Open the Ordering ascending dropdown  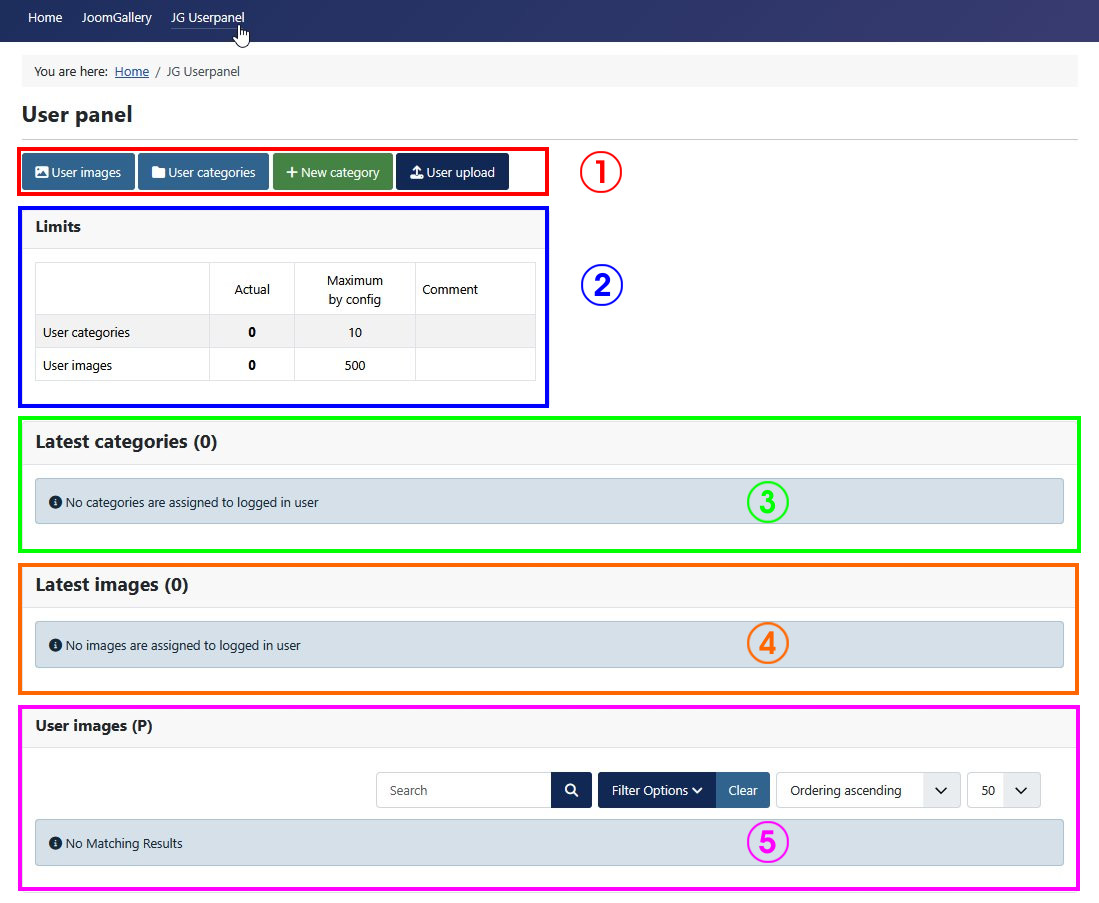[868, 790]
